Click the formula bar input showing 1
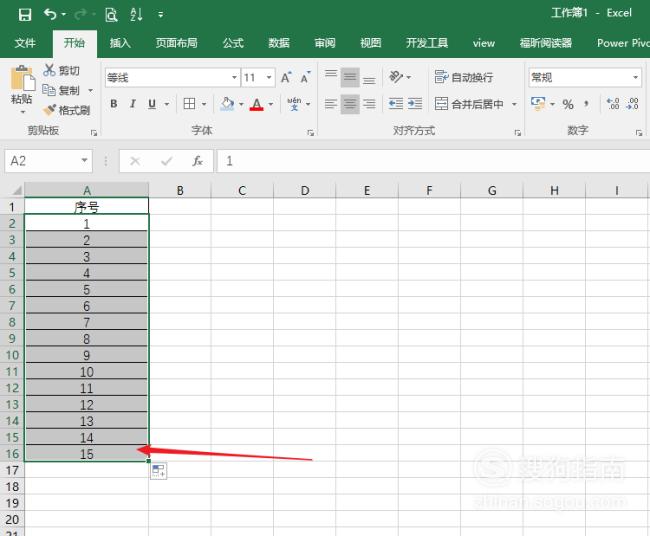This screenshot has height=536, width=650. point(433,161)
